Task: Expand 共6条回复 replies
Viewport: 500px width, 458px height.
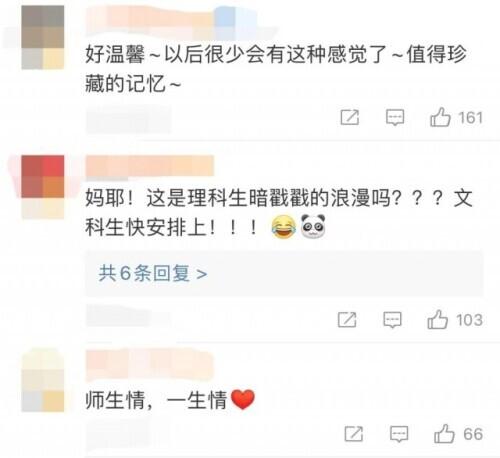Action: 153,273
